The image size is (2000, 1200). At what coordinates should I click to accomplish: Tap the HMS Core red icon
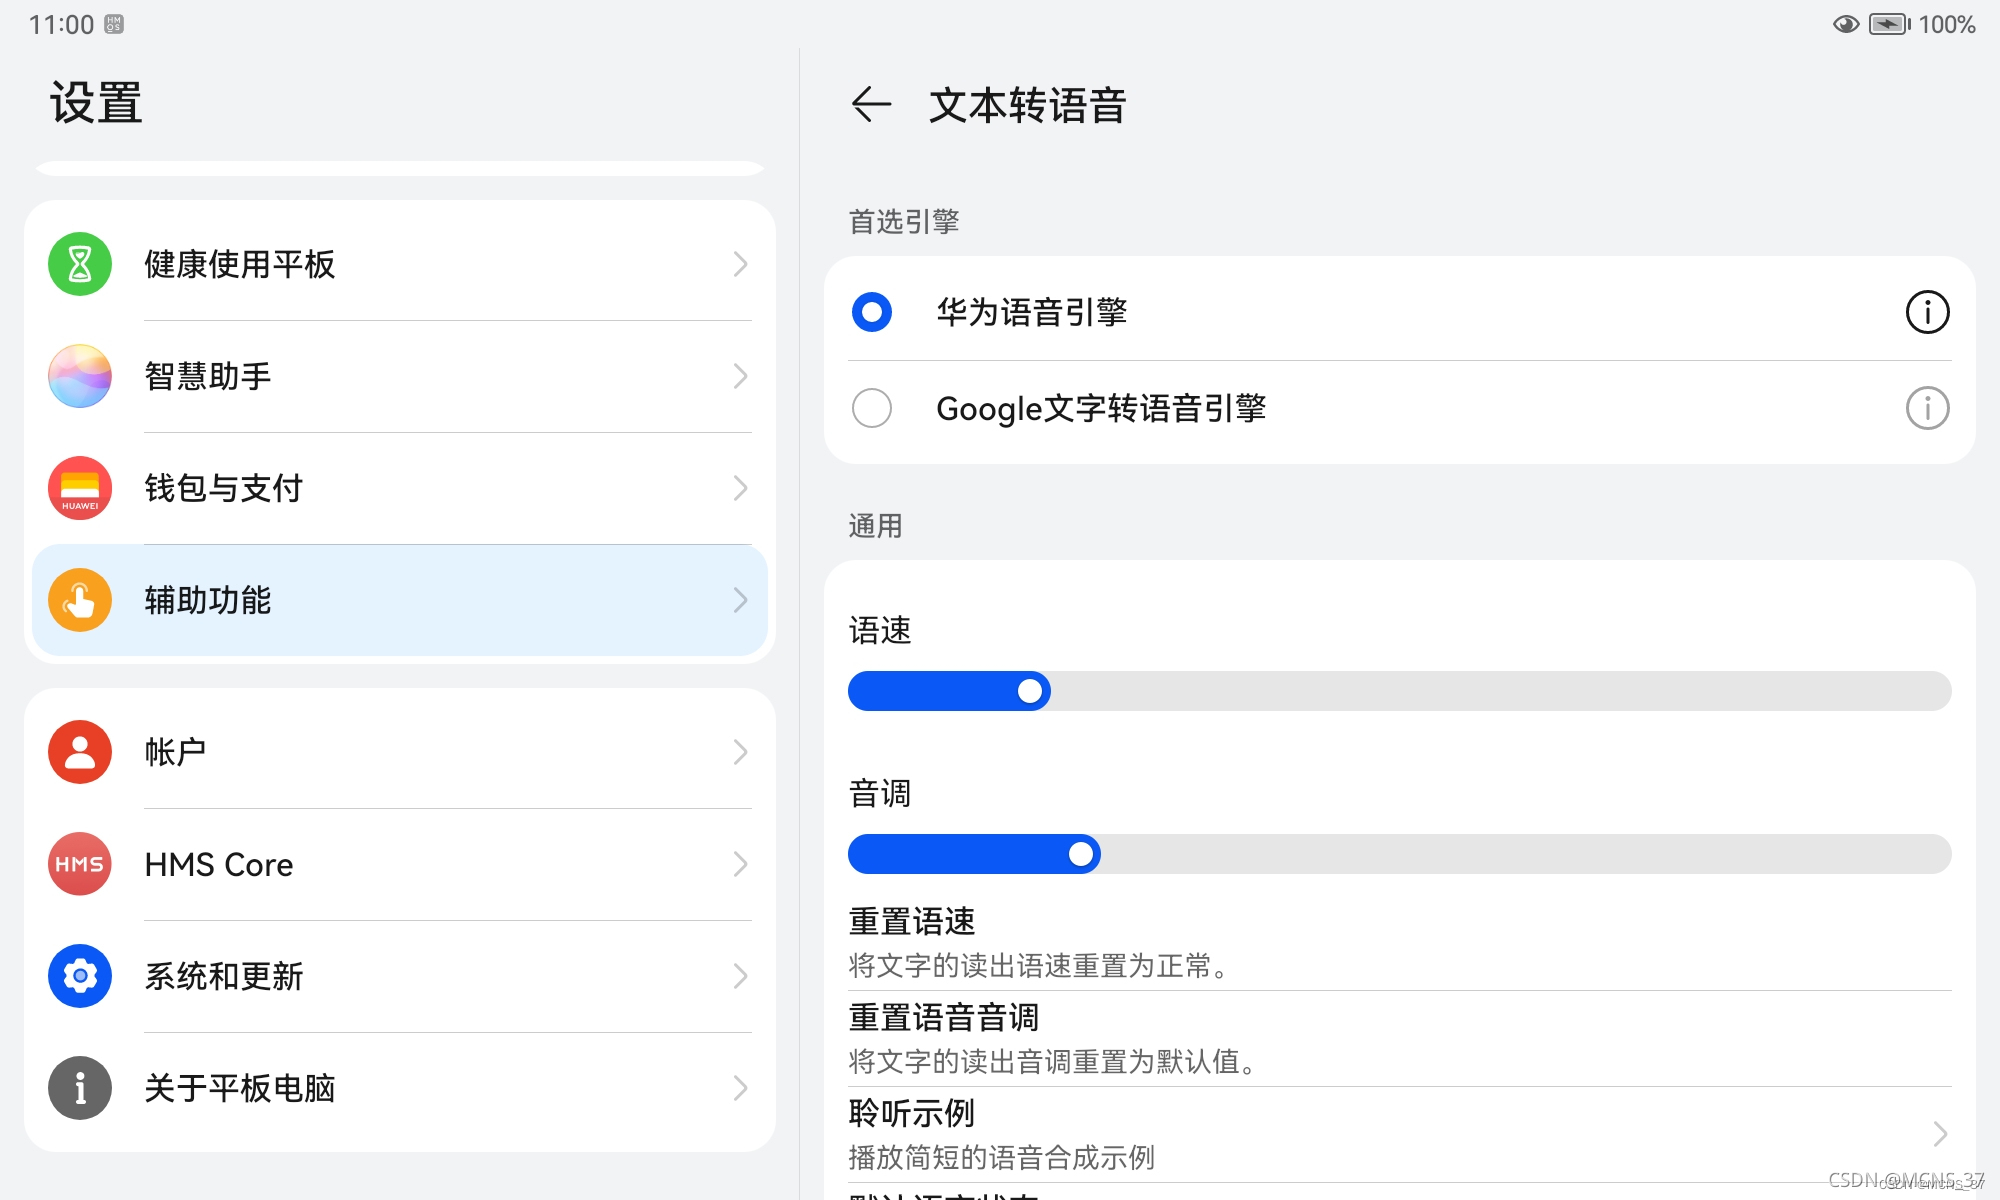point(80,864)
